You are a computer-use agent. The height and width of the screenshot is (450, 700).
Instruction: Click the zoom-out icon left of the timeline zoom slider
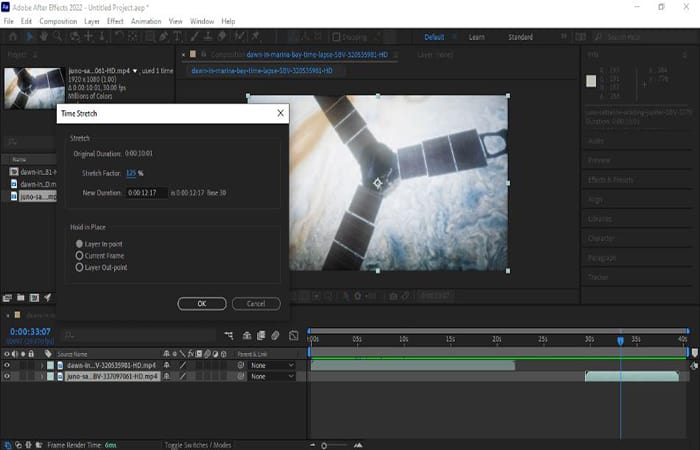tap(312, 445)
